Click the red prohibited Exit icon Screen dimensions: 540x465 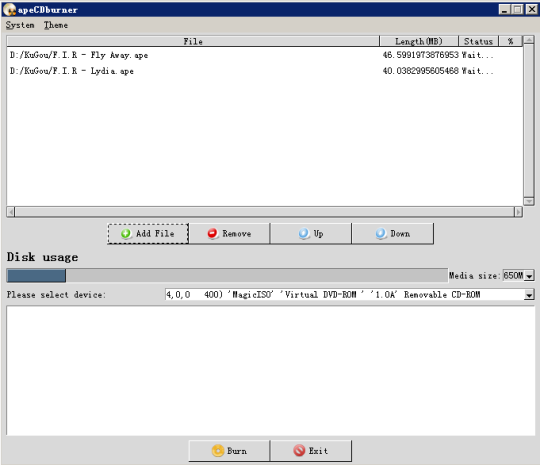[299, 451]
